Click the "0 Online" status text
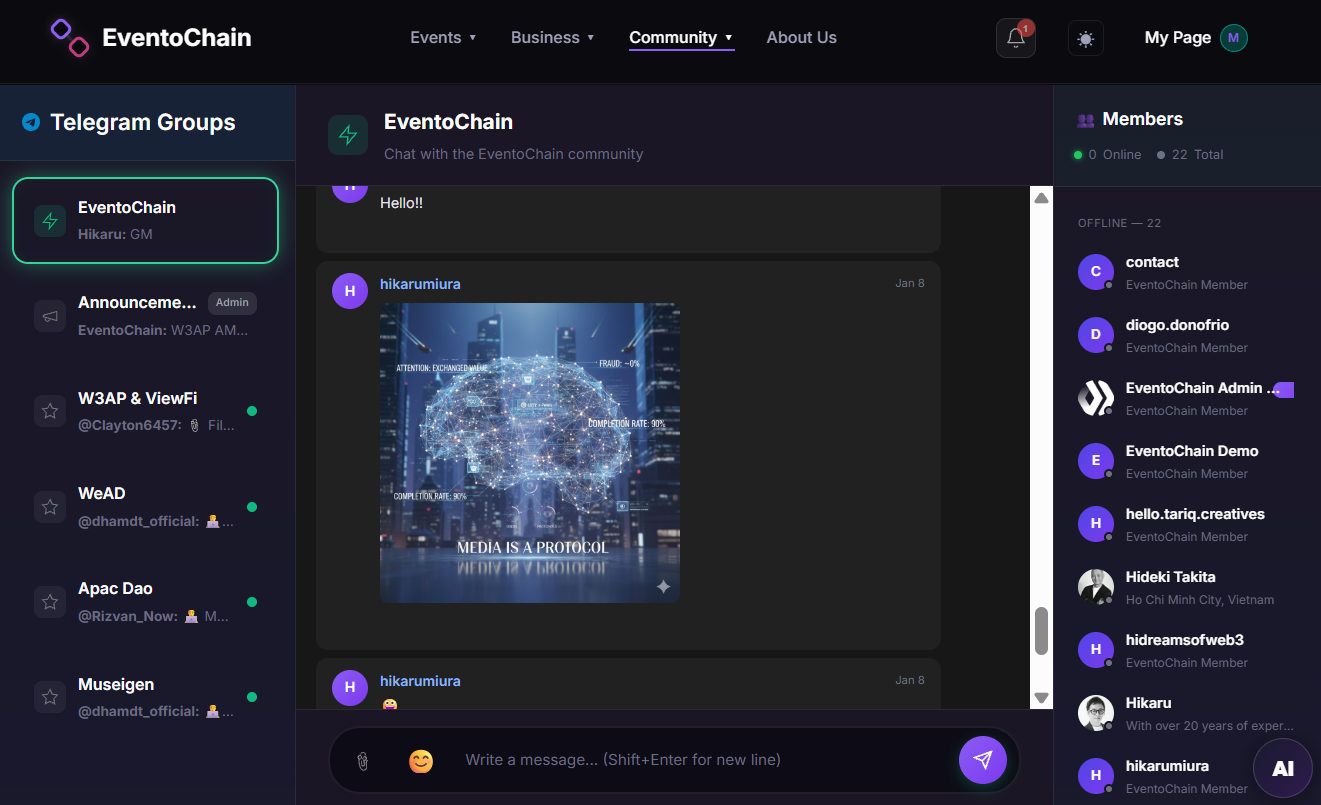The height and width of the screenshot is (805, 1321). point(1114,155)
